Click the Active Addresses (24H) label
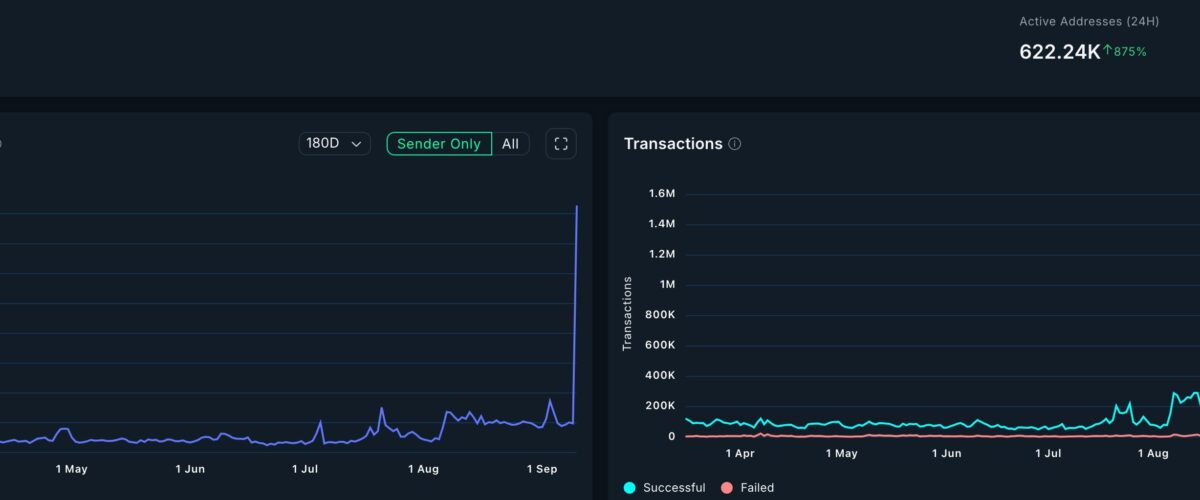This screenshot has width=1200, height=500. 1076,21
